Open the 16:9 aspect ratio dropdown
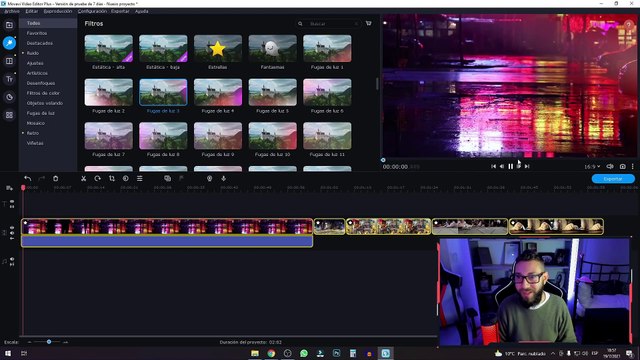 coord(592,167)
